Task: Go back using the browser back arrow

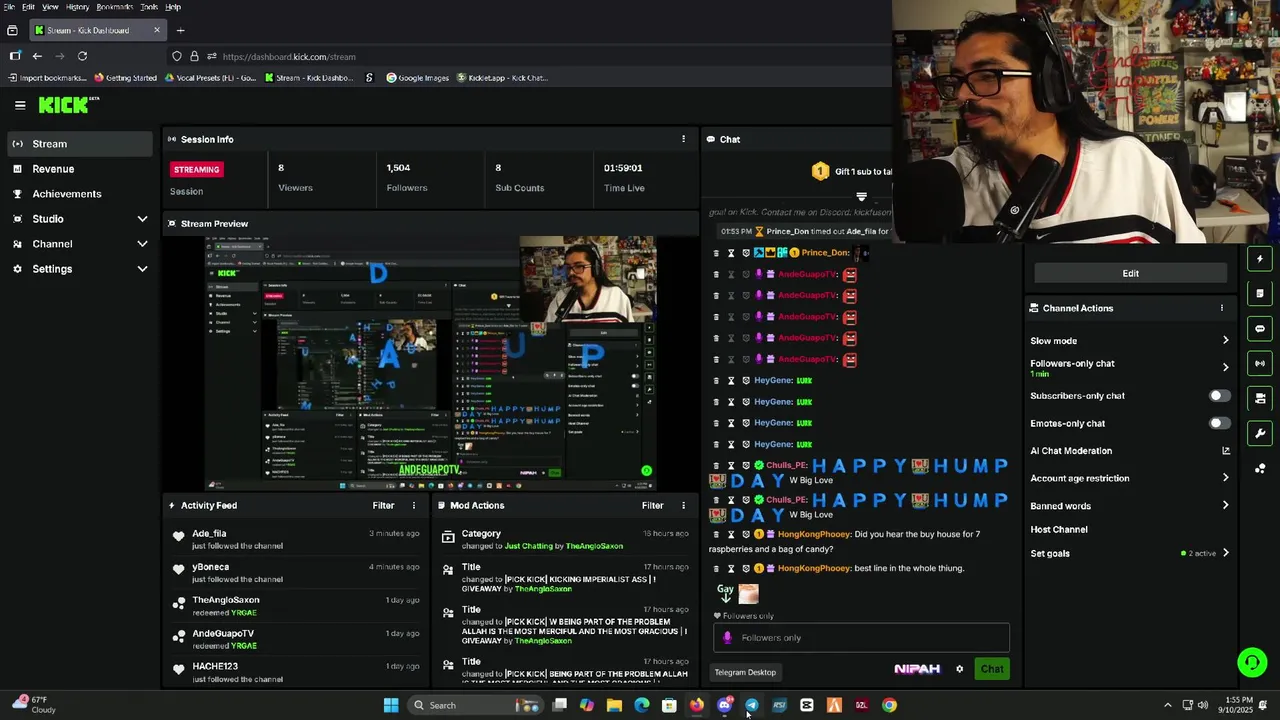Action: click(x=37, y=56)
